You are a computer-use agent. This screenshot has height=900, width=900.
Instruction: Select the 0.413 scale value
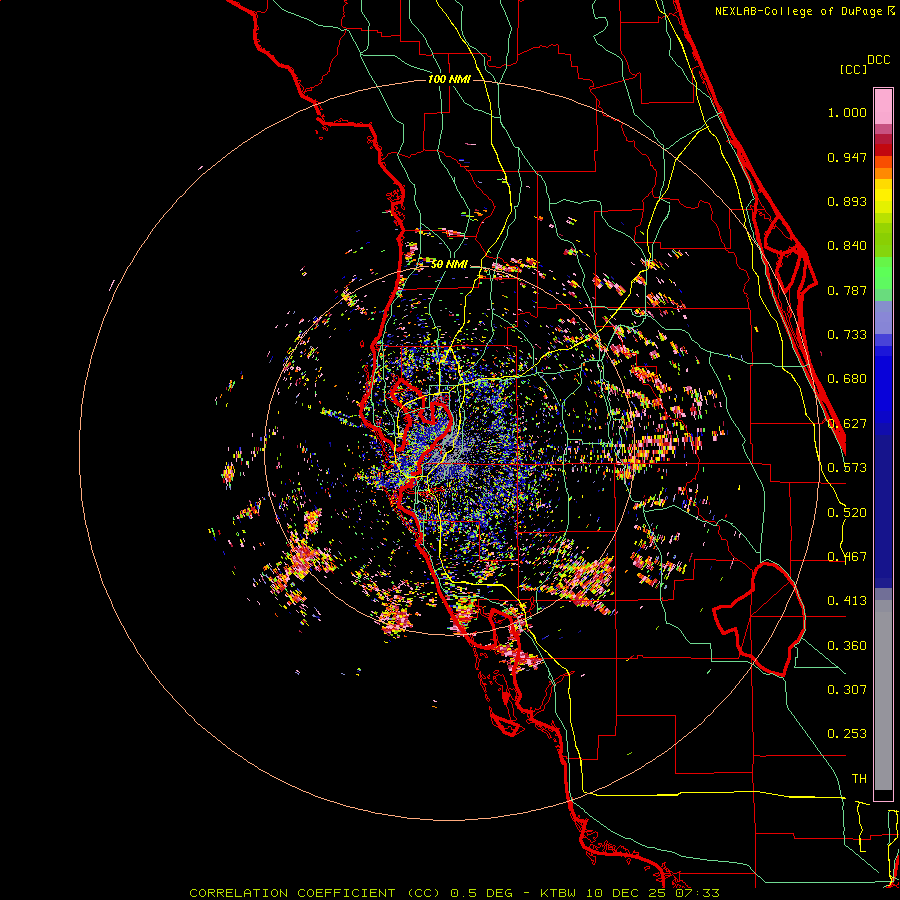coord(847,601)
